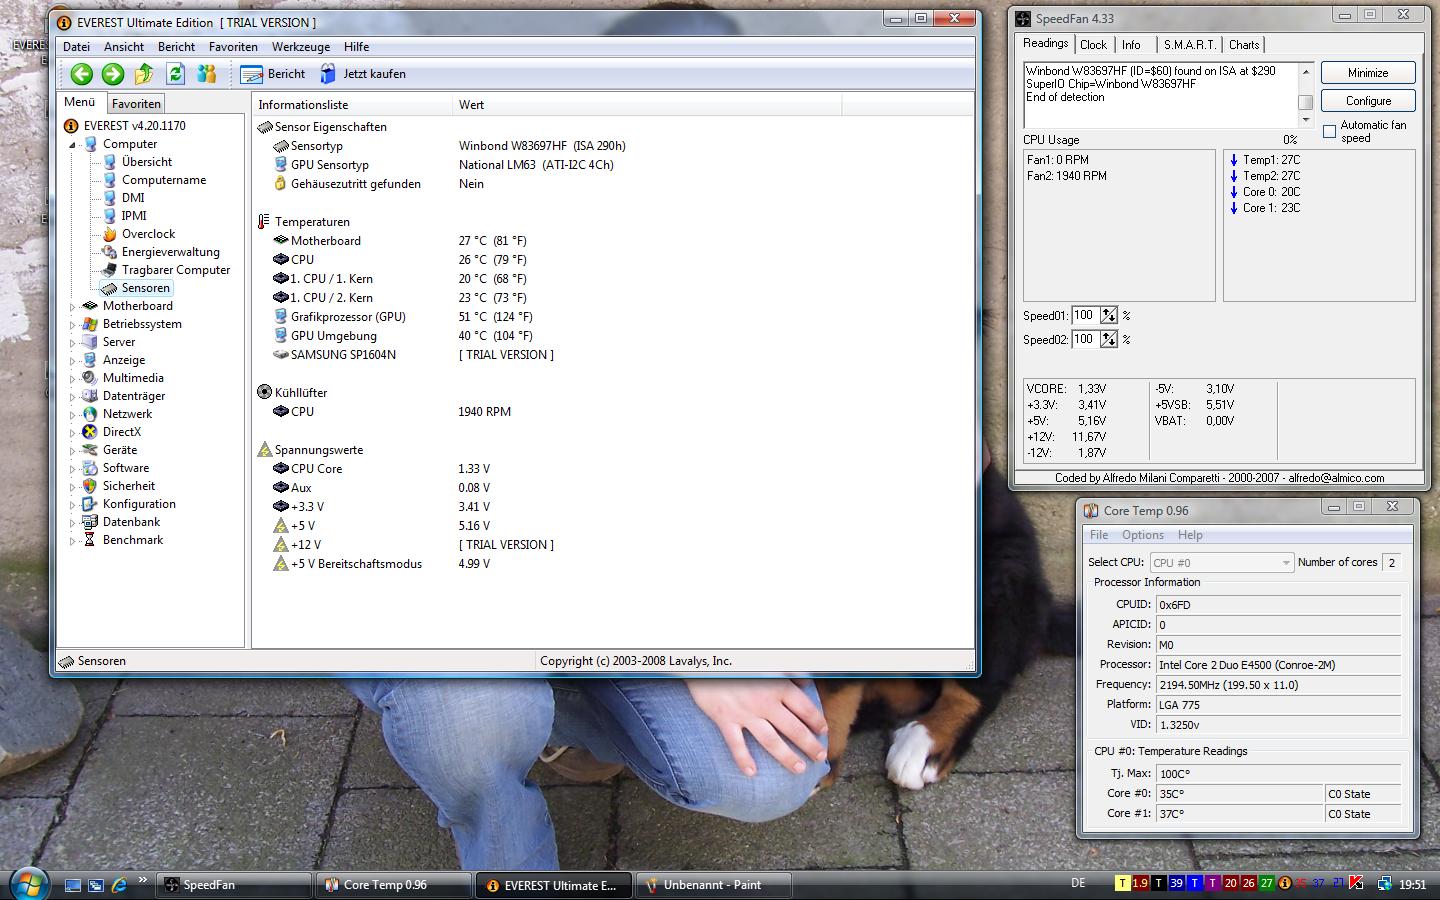Click the Benchmark hourglass icon
This screenshot has height=900, width=1440.
pos(90,540)
